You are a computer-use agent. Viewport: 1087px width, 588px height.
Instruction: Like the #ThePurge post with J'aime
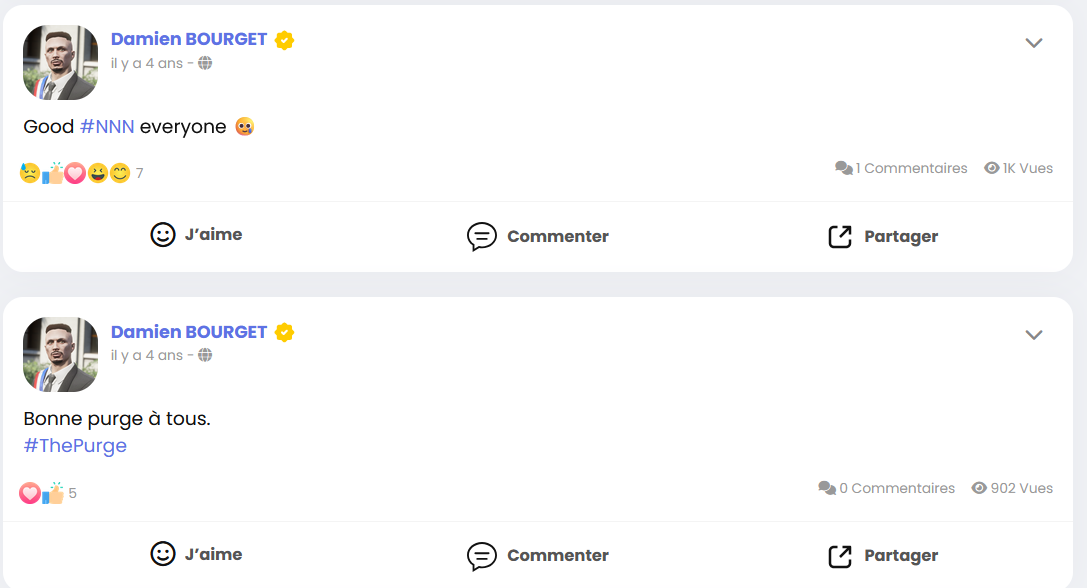[196, 554]
